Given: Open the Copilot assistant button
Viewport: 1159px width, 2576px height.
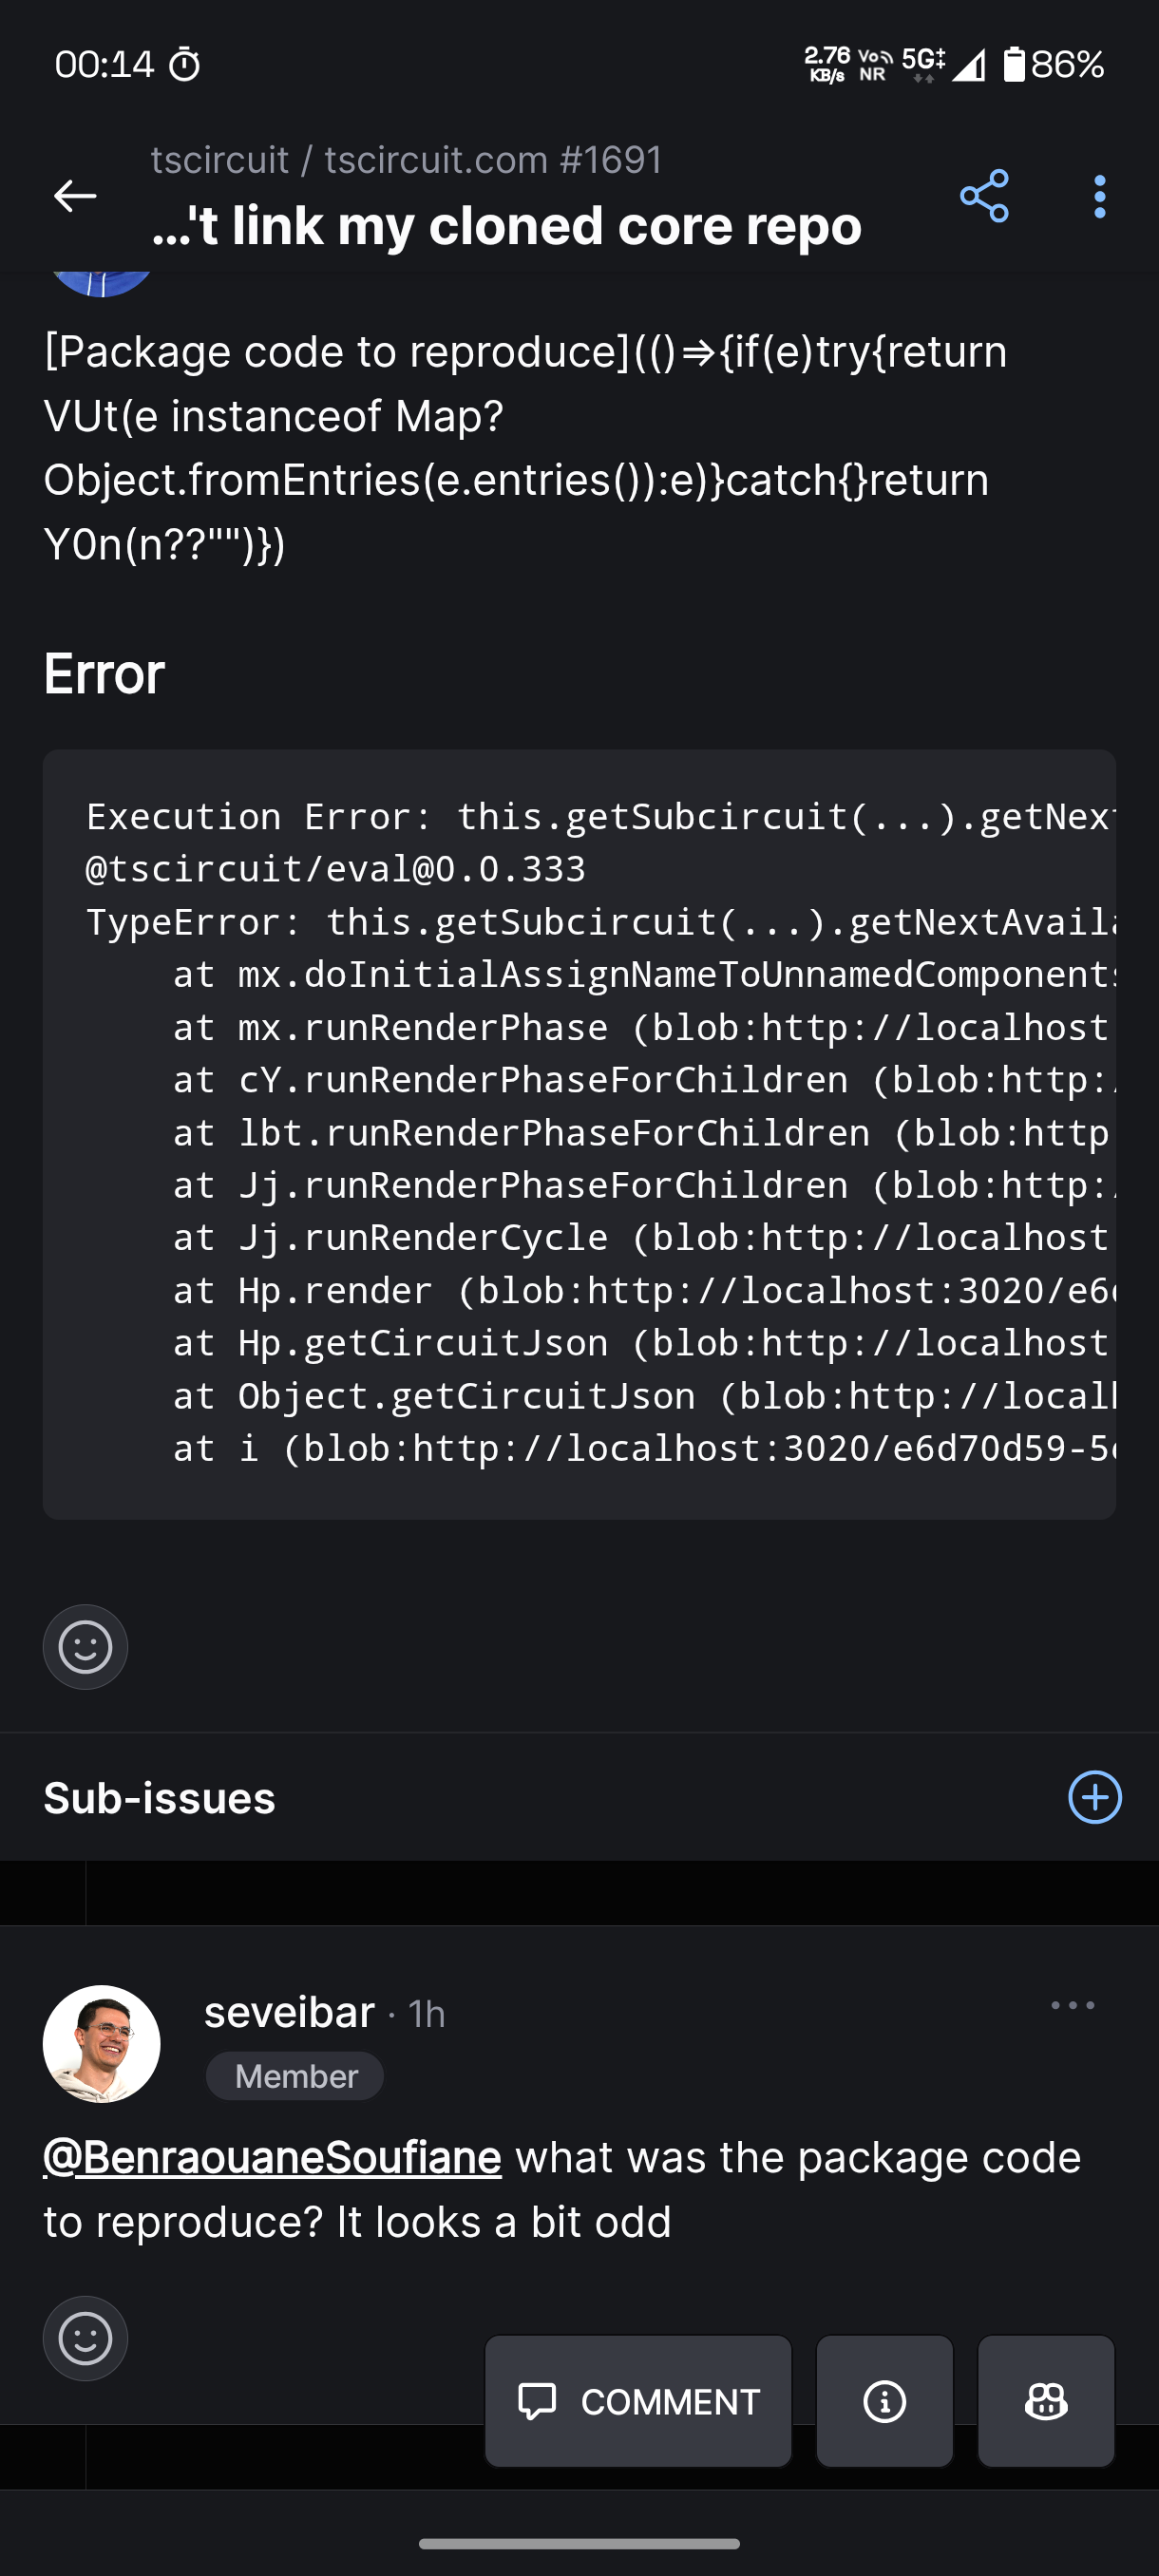Looking at the screenshot, I should pyautogui.click(x=1045, y=2401).
